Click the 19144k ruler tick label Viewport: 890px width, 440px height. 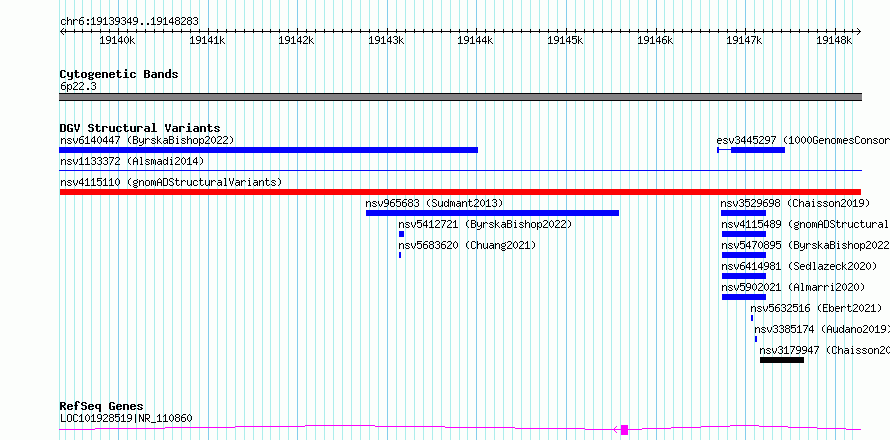click(476, 40)
